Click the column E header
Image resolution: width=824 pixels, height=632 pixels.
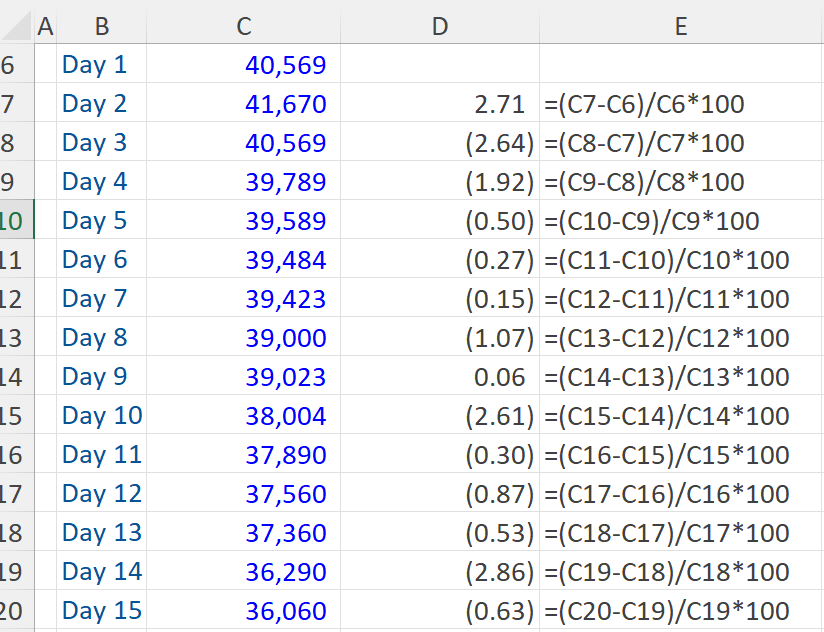680,27
